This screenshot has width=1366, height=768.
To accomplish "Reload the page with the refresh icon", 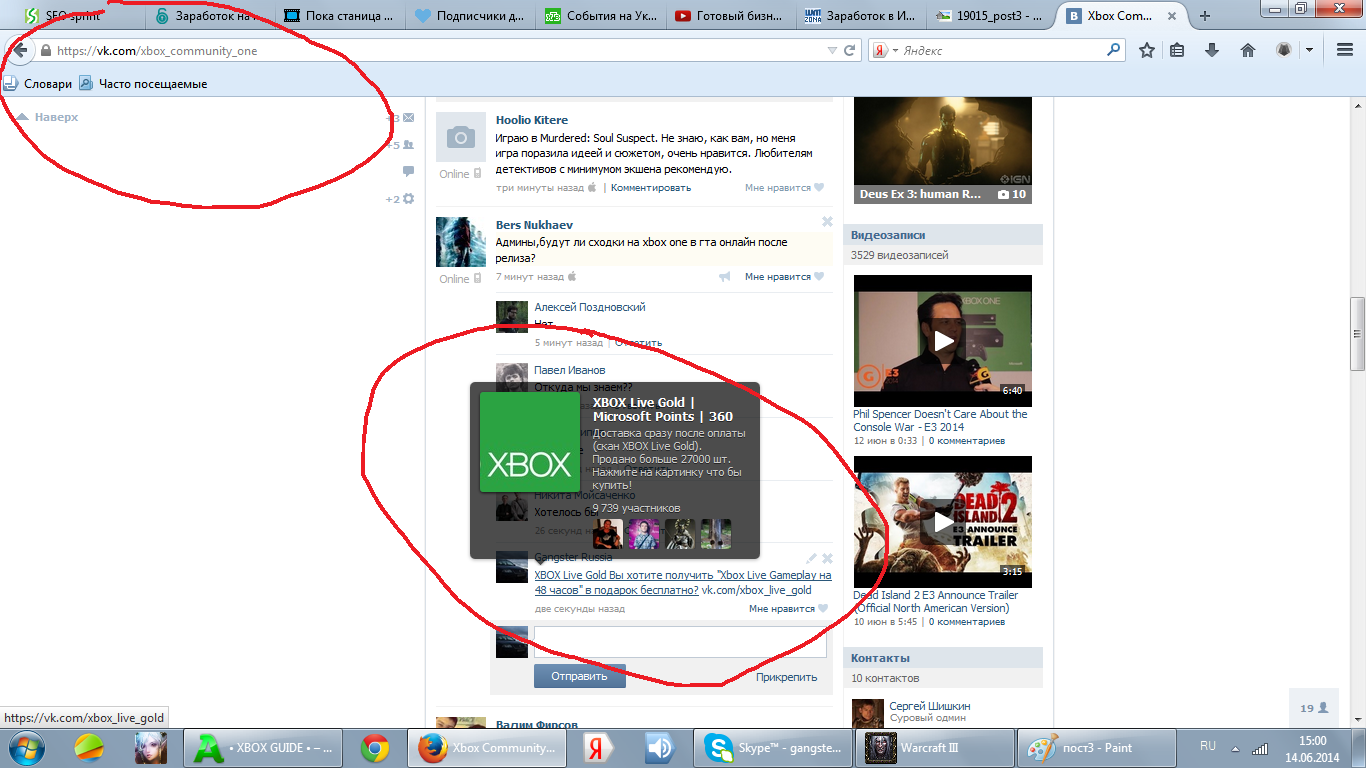I will coord(850,50).
